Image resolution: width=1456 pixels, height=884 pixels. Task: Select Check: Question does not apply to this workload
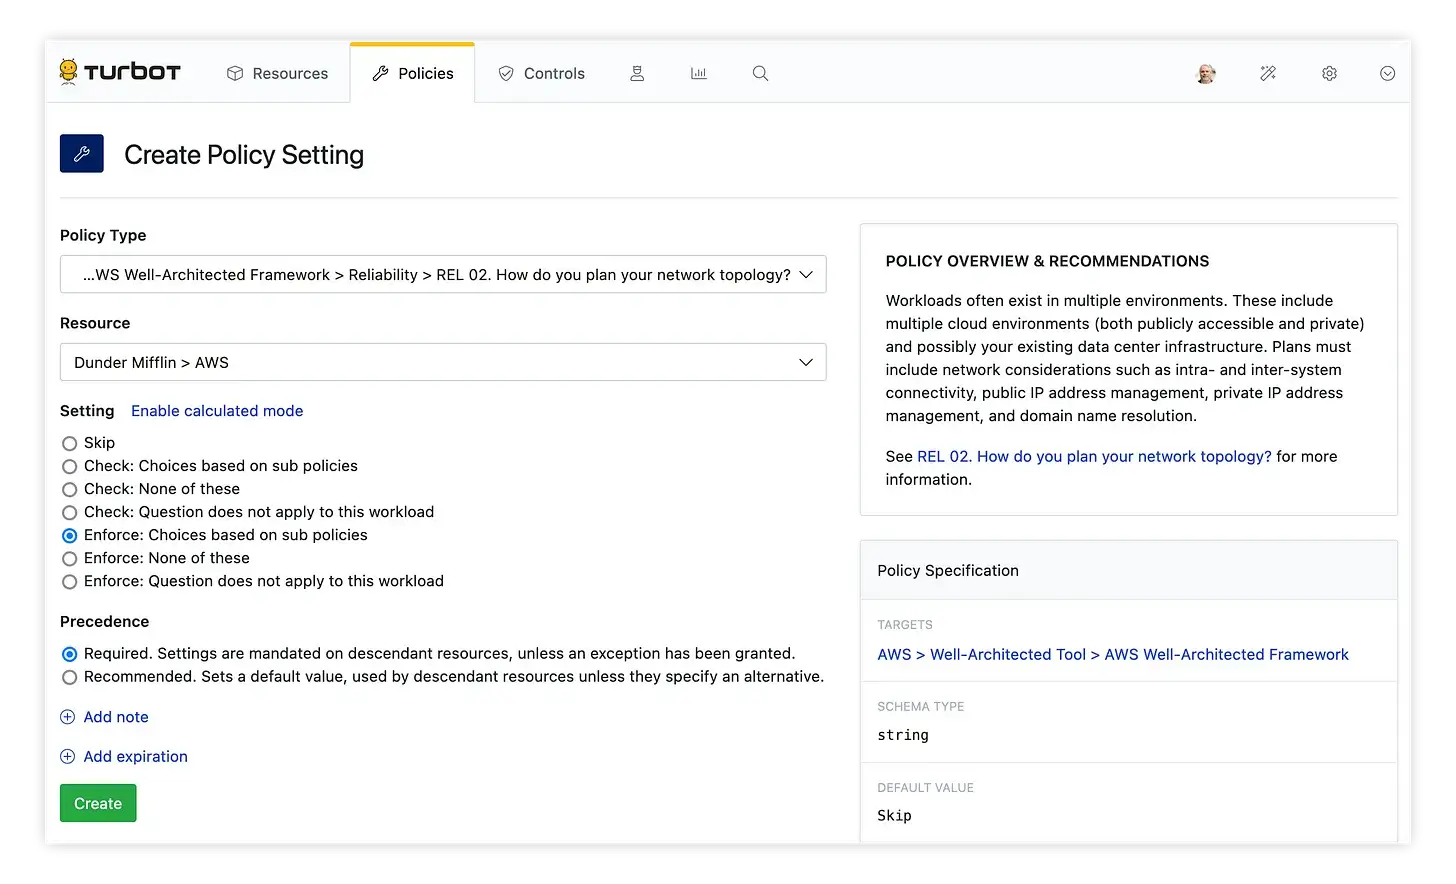tap(69, 512)
